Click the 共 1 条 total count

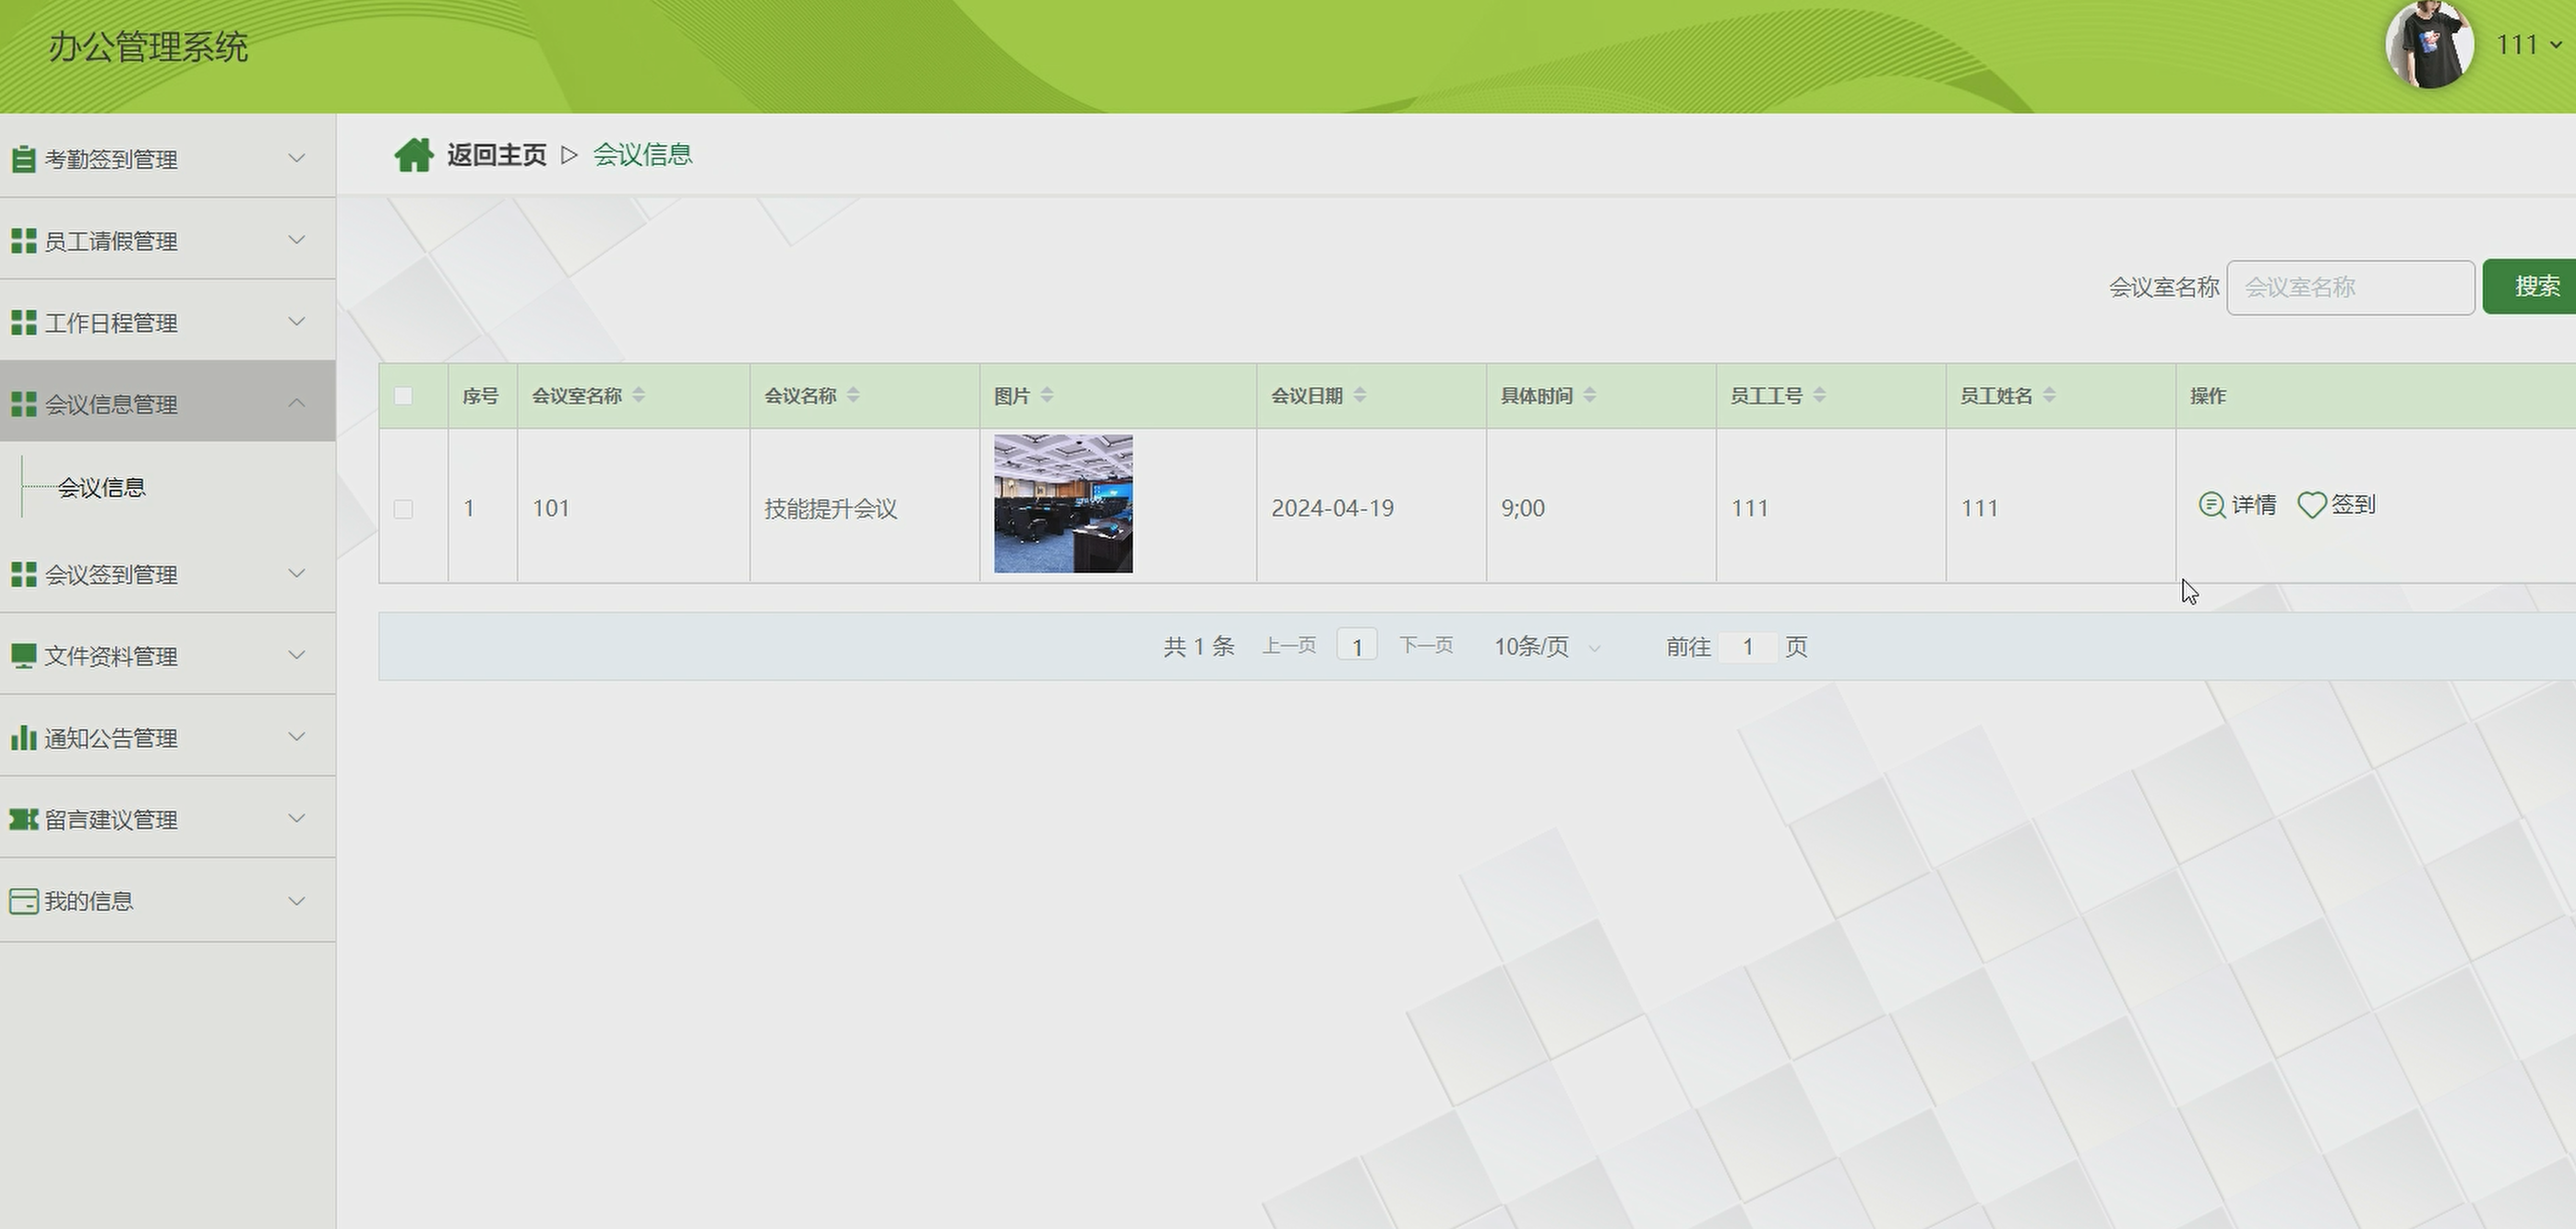pyautogui.click(x=1199, y=647)
